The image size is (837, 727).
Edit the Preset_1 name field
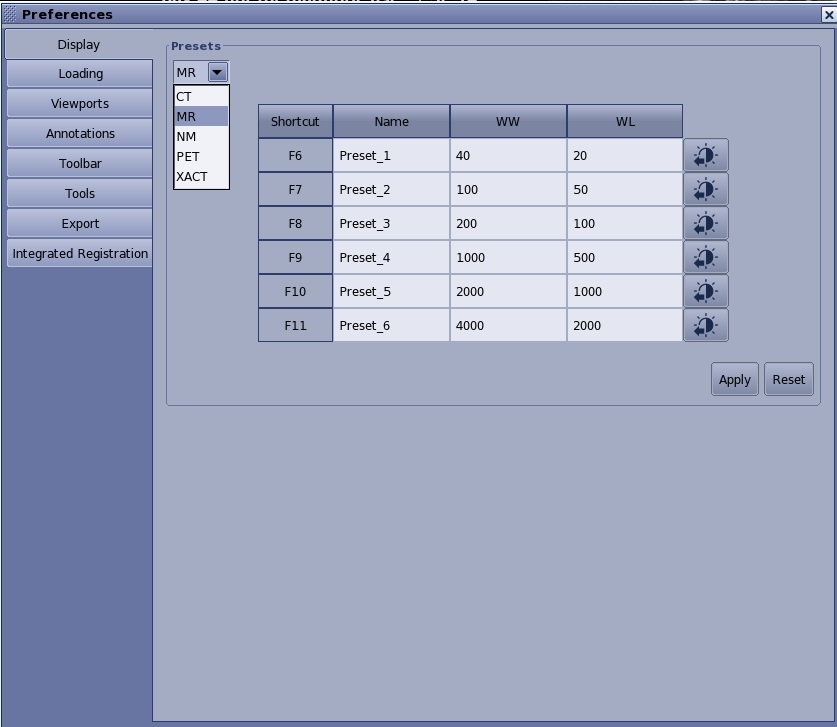point(391,156)
